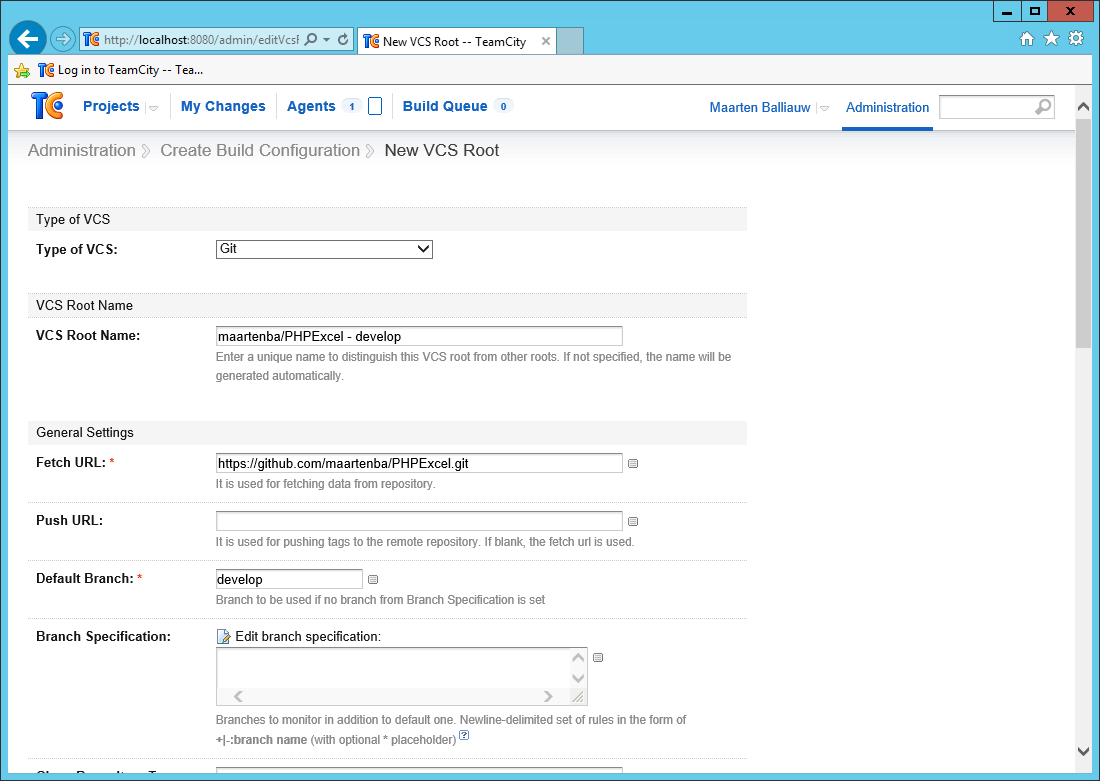
Task: Expand the Projects navigation dropdown
Action: click(x=153, y=107)
